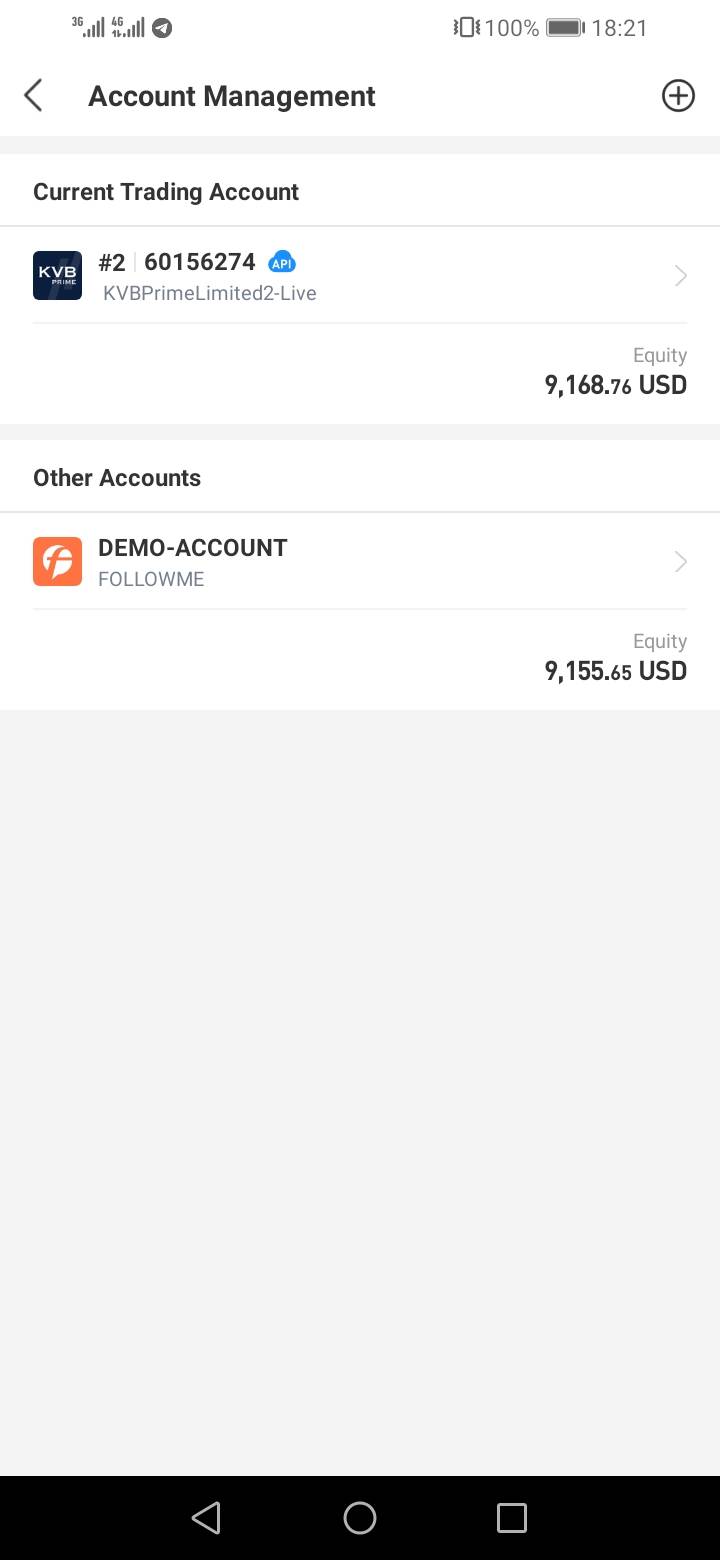Tap the battery icon in status bar

coord(565,28)
